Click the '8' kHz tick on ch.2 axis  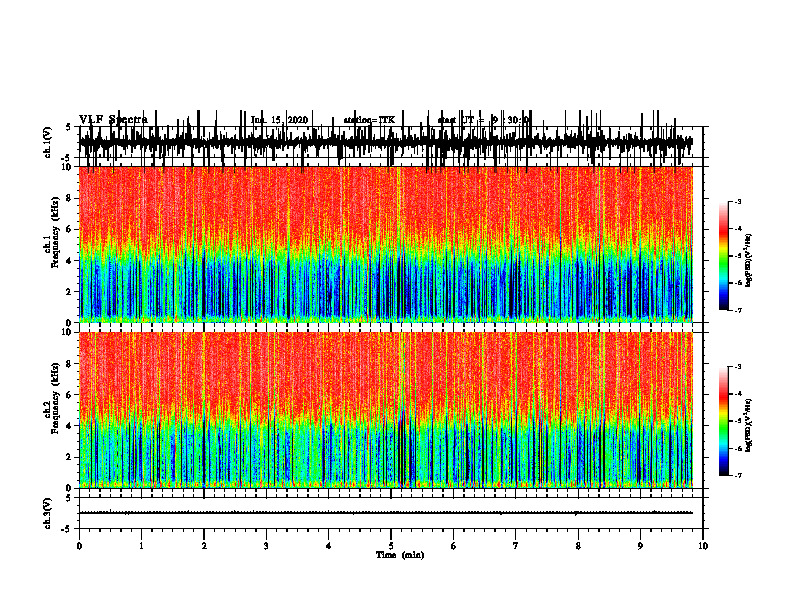[x=70, y=364]
